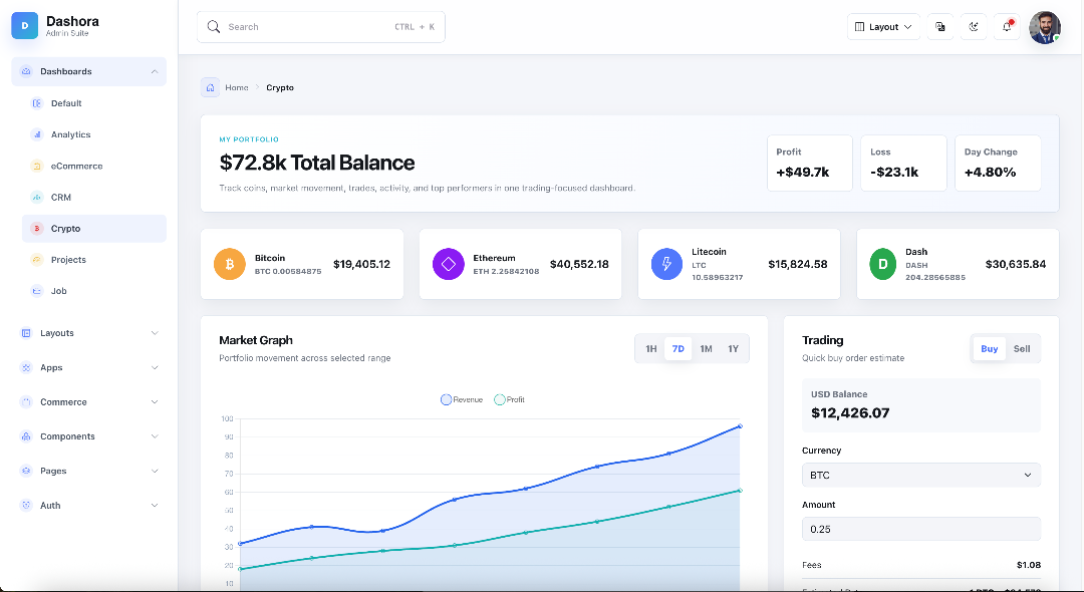
Task: Click the Crypto icon in sidebar
Action: [x=37, y=228]
